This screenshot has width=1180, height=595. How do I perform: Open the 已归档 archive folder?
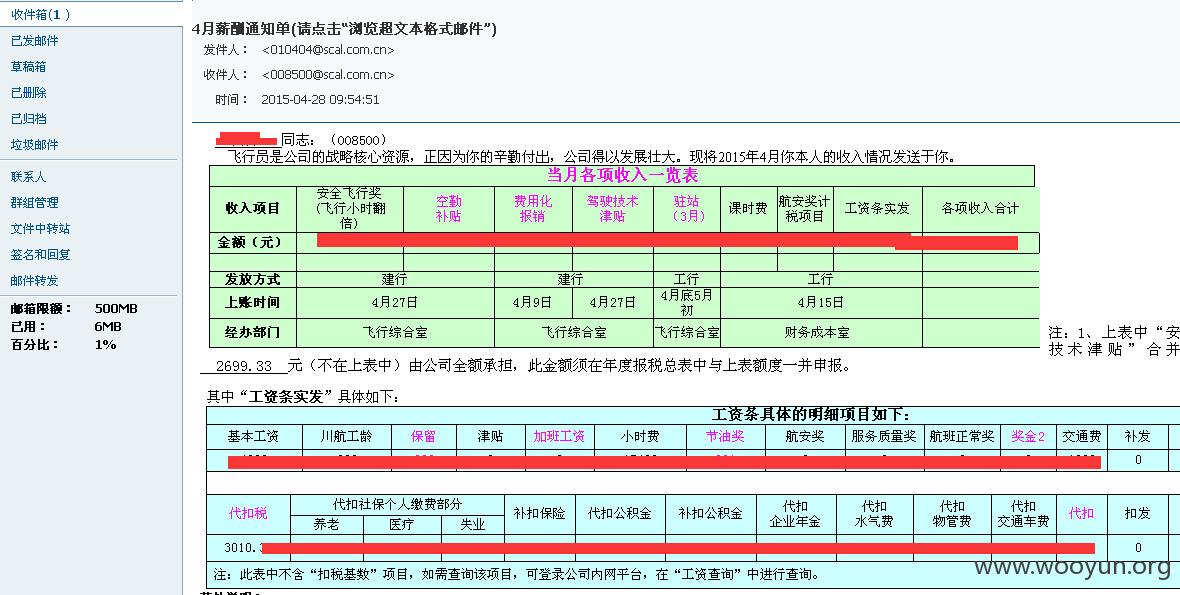click(29, 118)
